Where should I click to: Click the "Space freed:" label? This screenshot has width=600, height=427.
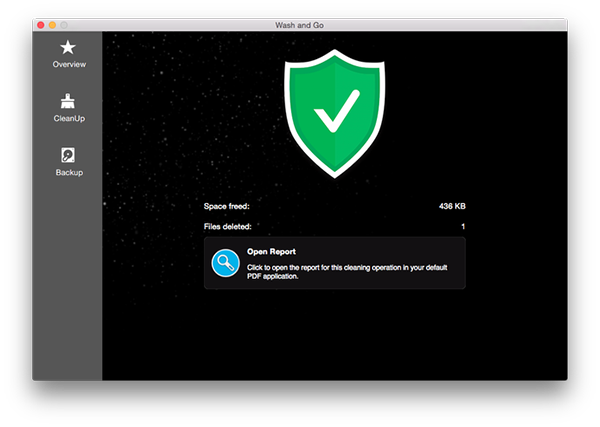coord(227,206)
